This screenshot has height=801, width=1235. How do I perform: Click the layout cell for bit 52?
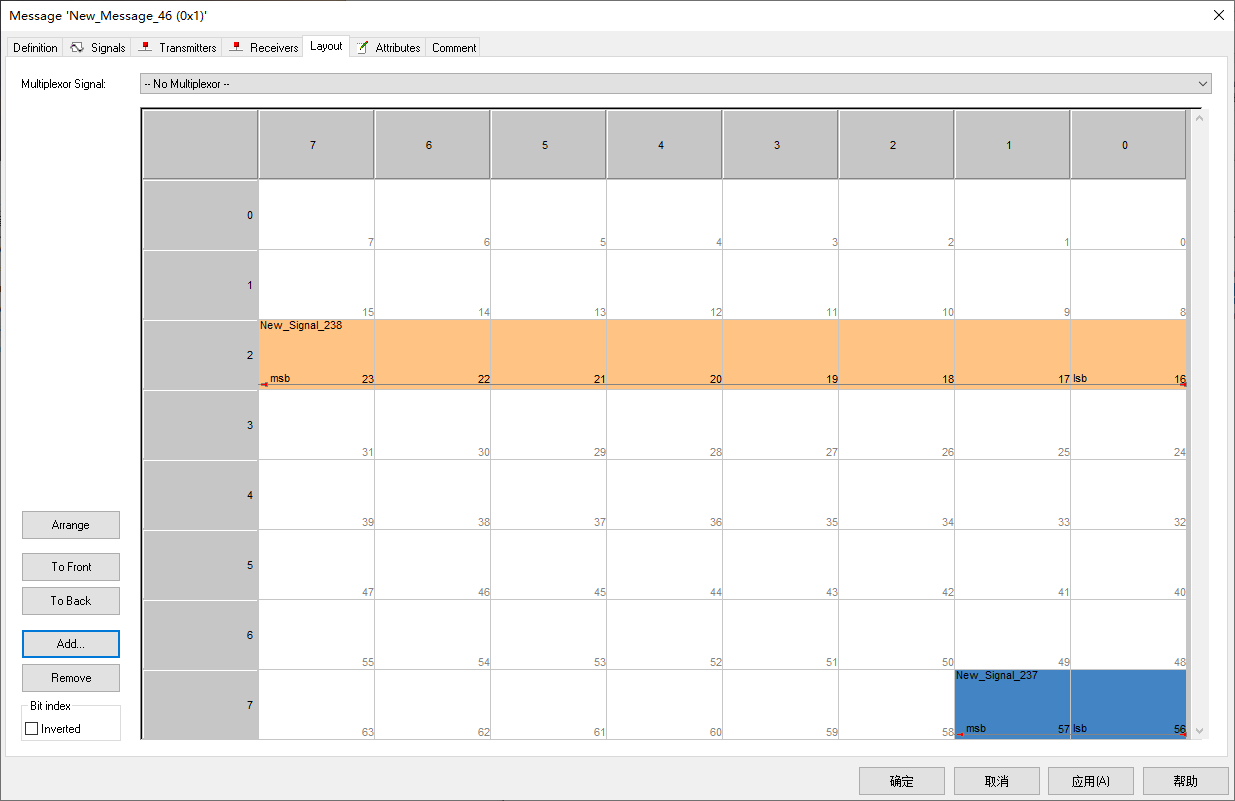tap(664, 635)
